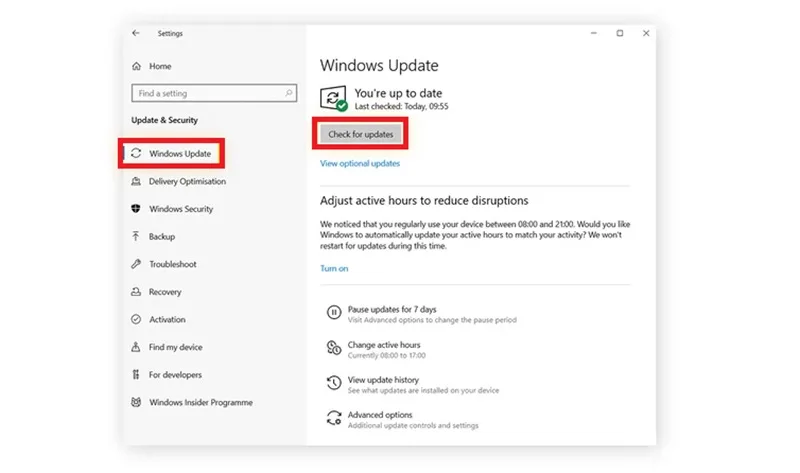
Task: Click the Home house icon
Action: pyautogui.click(x=136, y=66)
